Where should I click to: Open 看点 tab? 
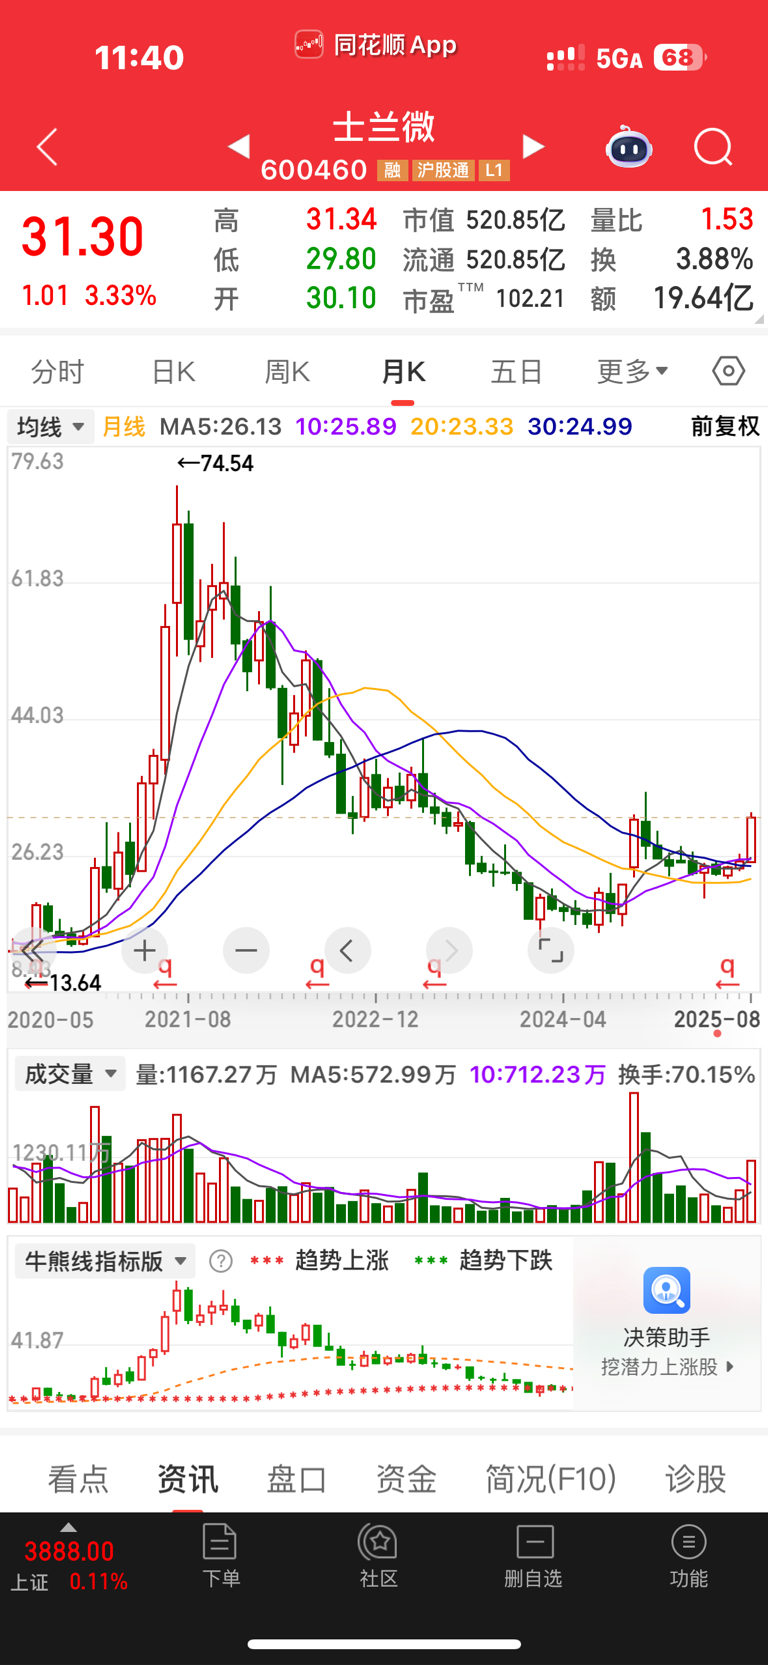(x=78, y=1479)
